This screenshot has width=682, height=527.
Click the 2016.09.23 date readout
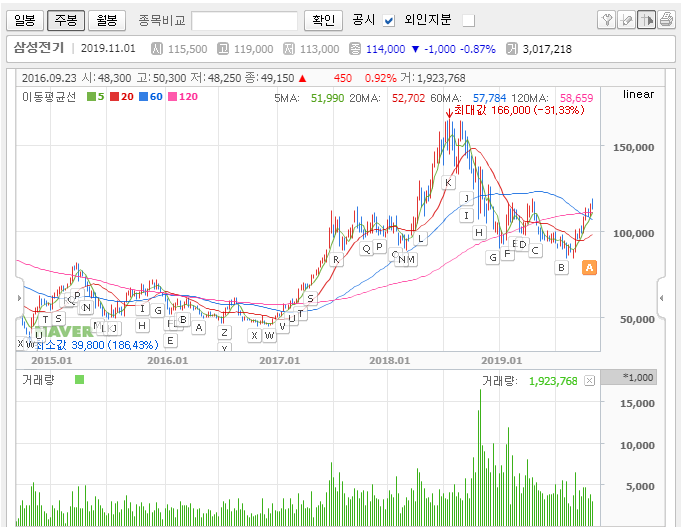(49, 78)
